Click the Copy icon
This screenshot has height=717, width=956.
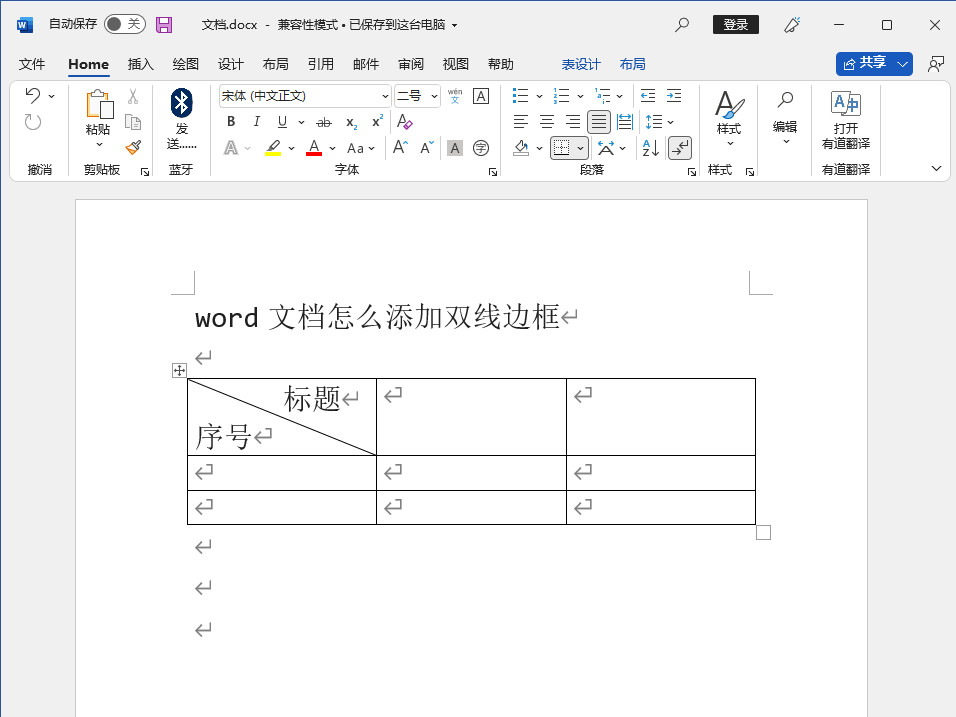pos(133,122)
